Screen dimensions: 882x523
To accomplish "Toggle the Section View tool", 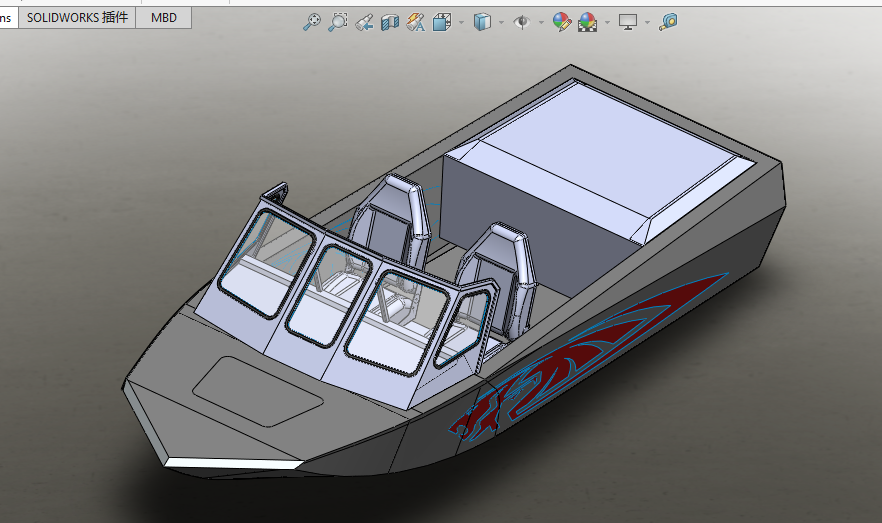I will (x=390, y=21).
